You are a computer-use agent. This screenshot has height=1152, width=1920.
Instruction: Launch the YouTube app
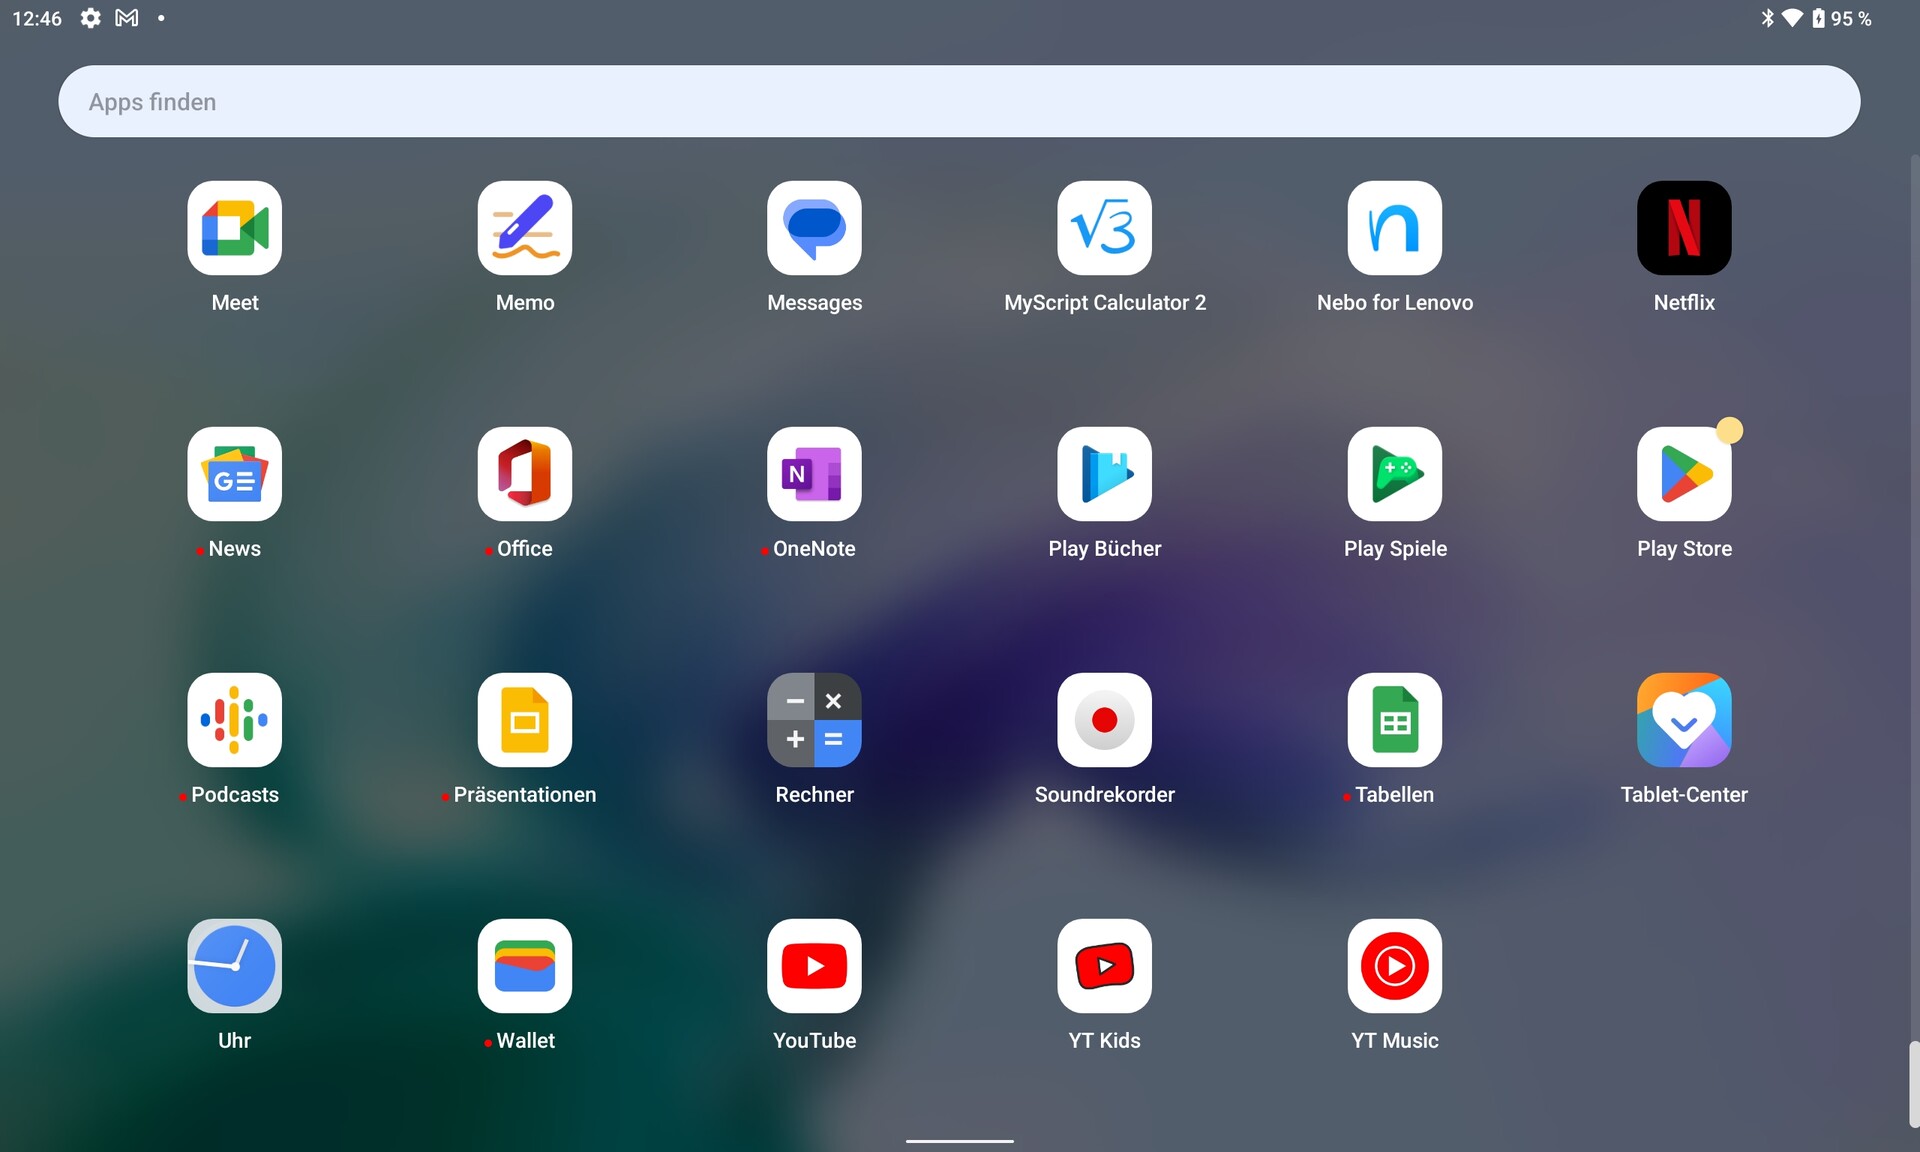(814, 966)
